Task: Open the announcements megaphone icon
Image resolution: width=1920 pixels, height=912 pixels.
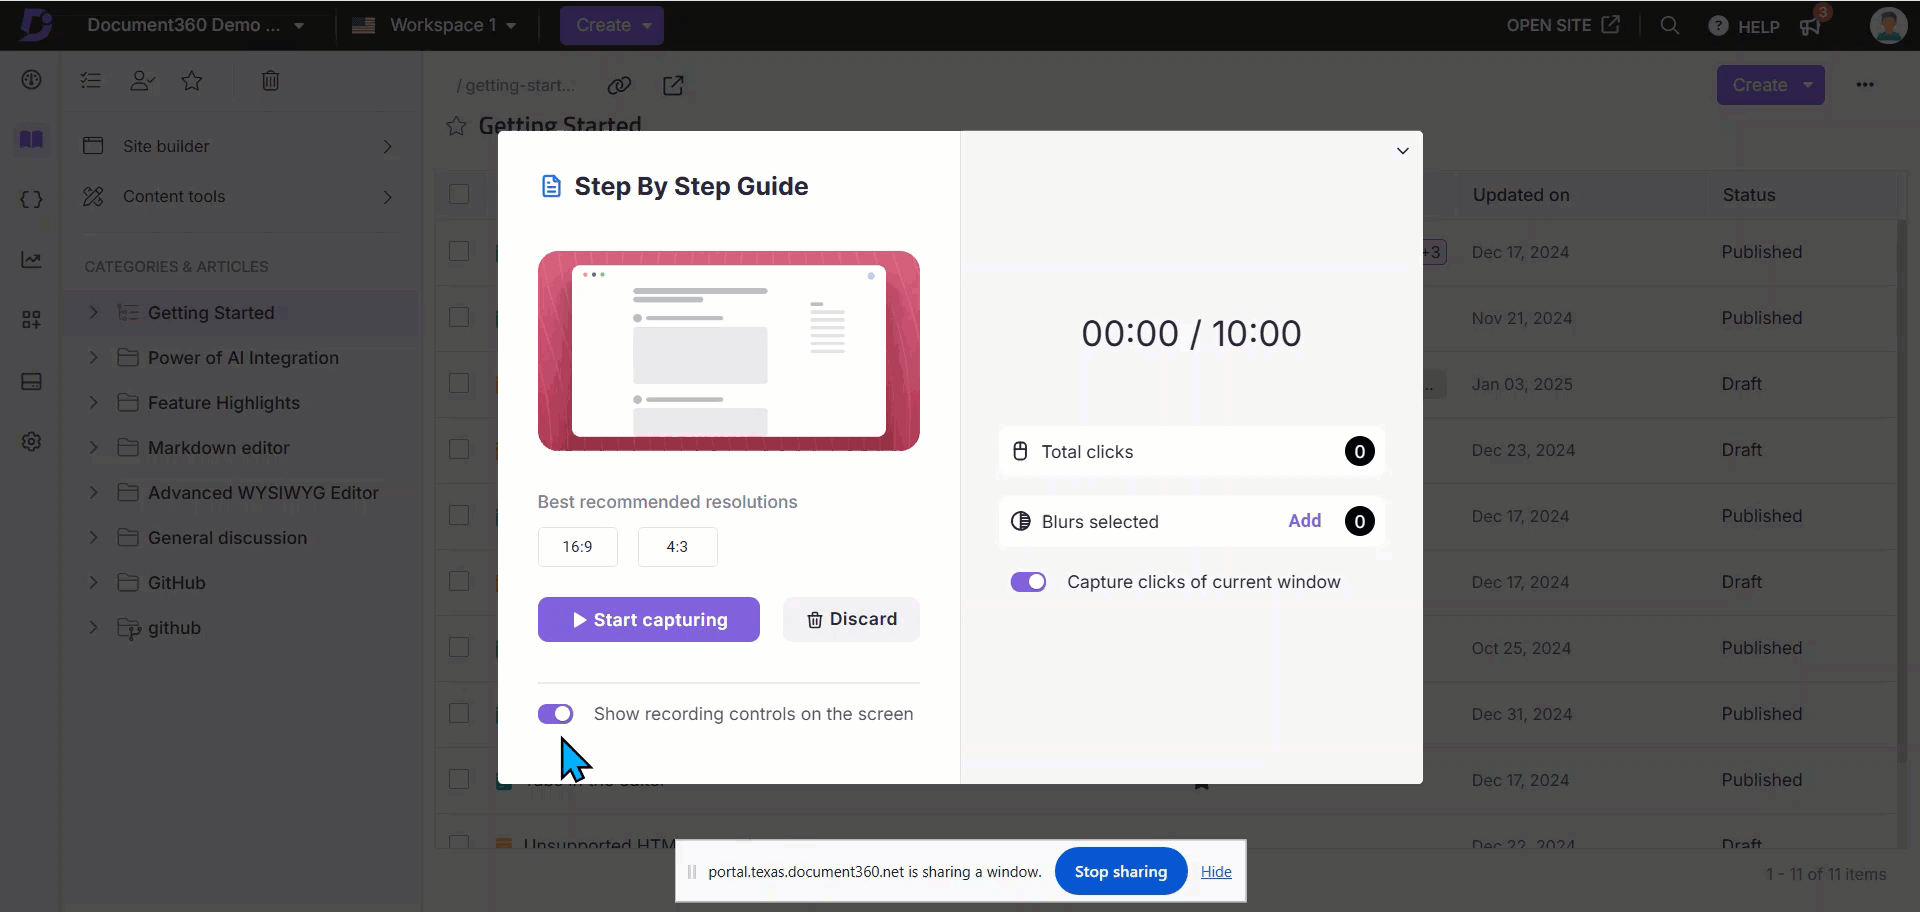Action: click(x=1810, y=26)
